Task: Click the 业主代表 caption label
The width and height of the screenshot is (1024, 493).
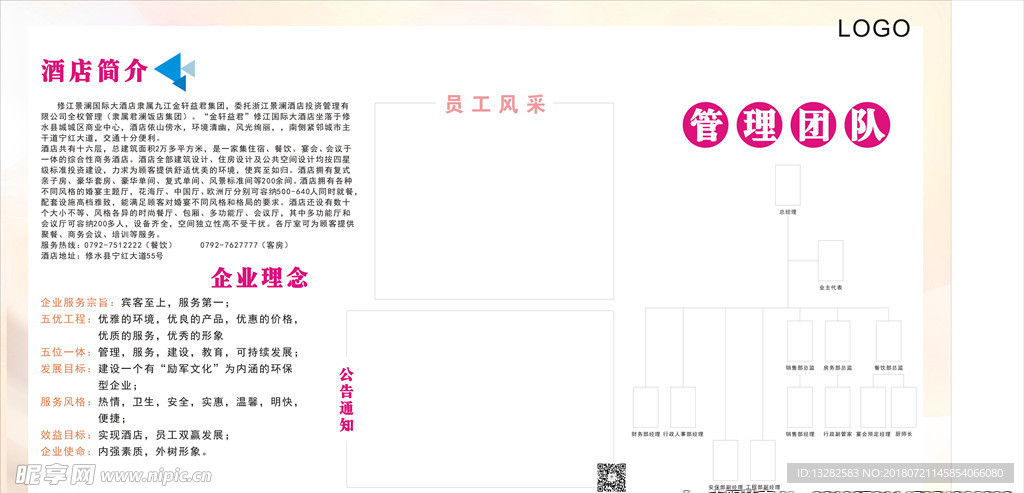Action: click(x=831, y=287)
